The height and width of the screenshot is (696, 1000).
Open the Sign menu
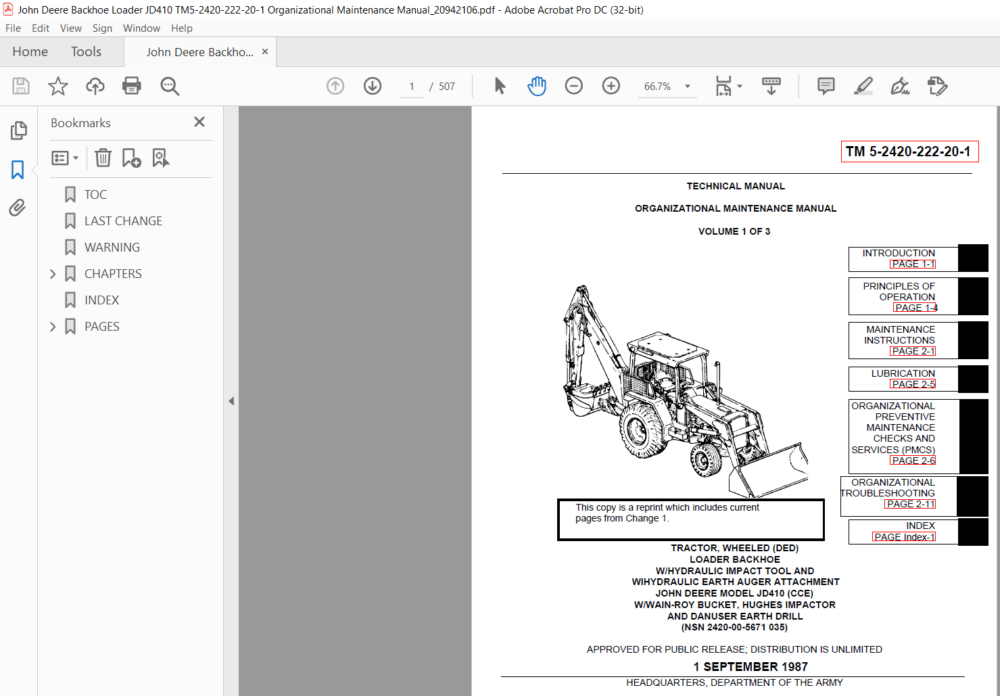[x=102, y=28]
